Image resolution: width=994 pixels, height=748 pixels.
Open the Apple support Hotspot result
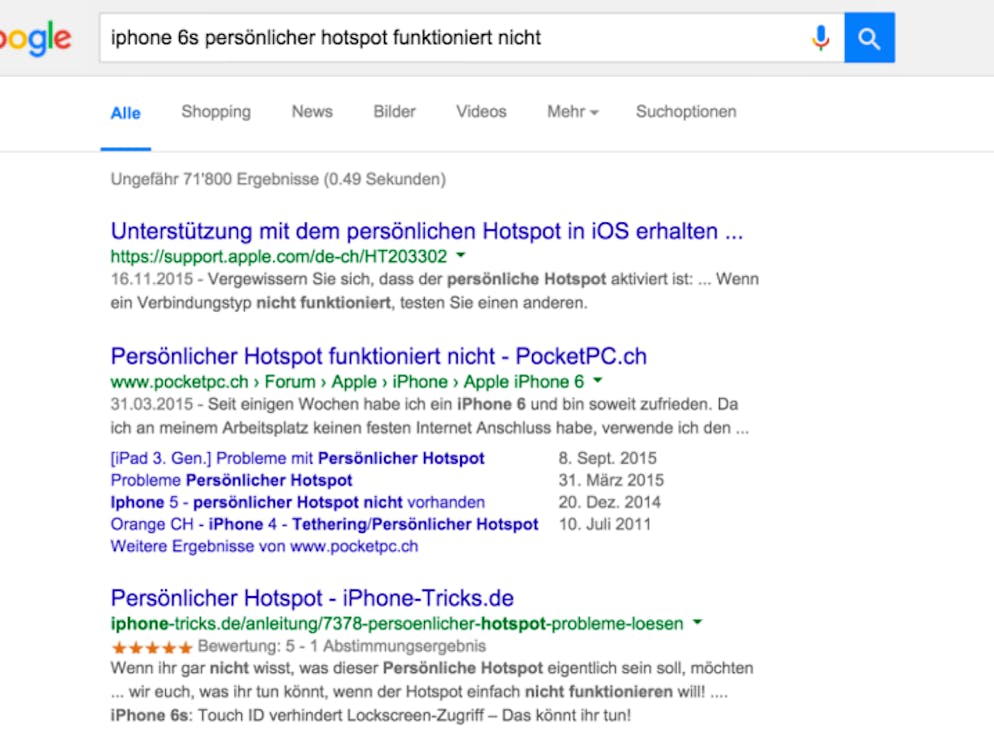(427, 231)
